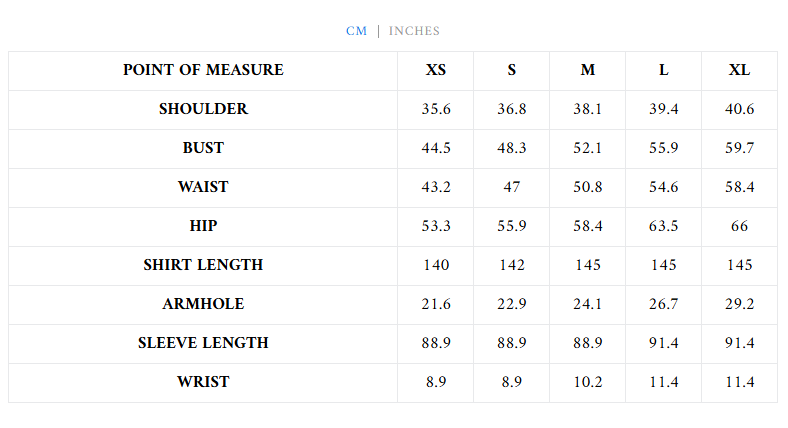Click the WRIST row label
788x428 pixels.
(x=203, y=382)
